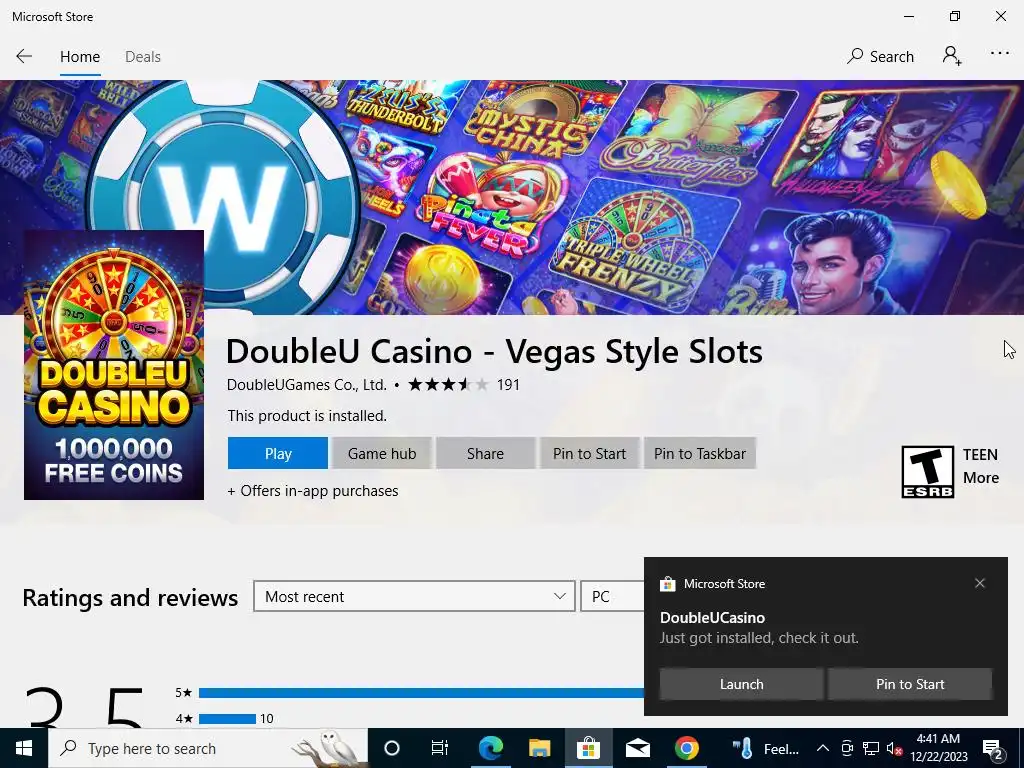
Task: Open the Action Center notifications icon
Action: click(x=993, y=749)
